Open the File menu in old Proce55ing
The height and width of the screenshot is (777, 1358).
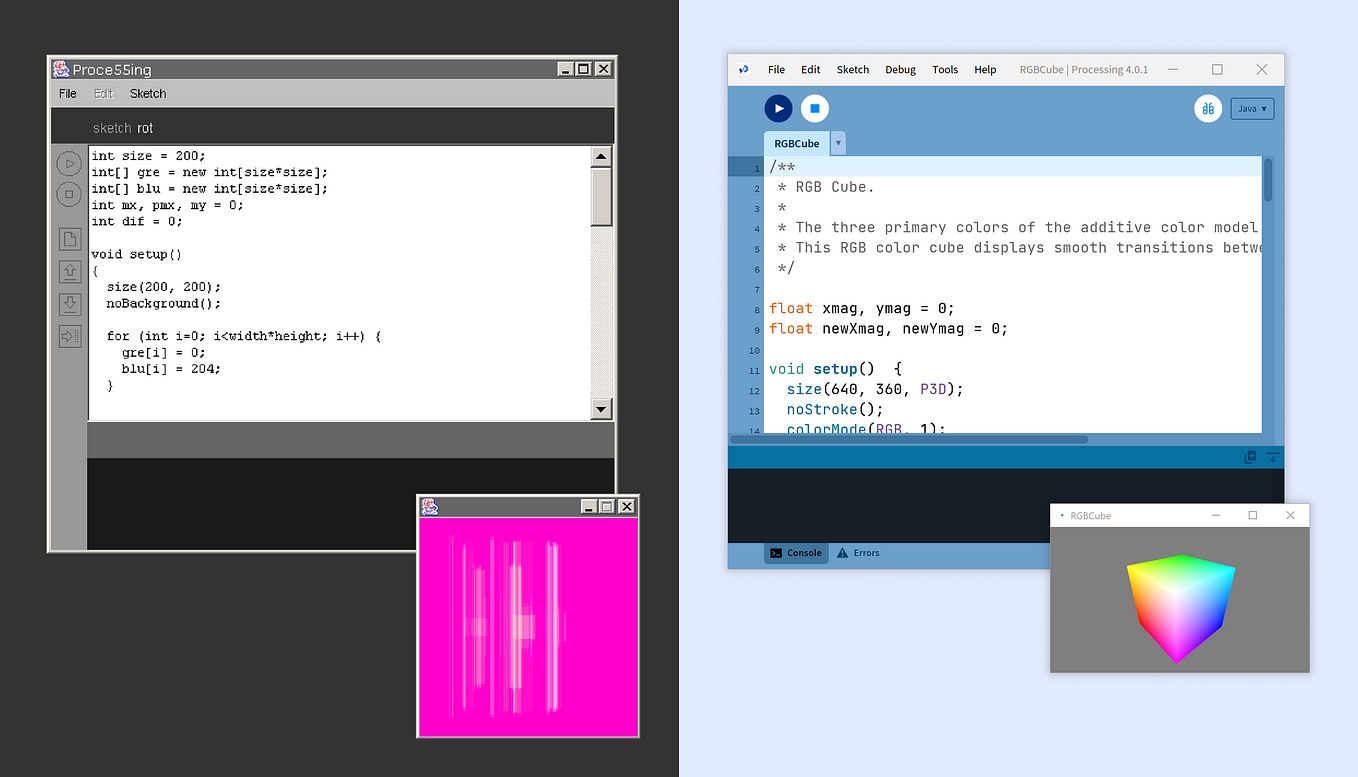pyautogui.click(x=66, y=93)
